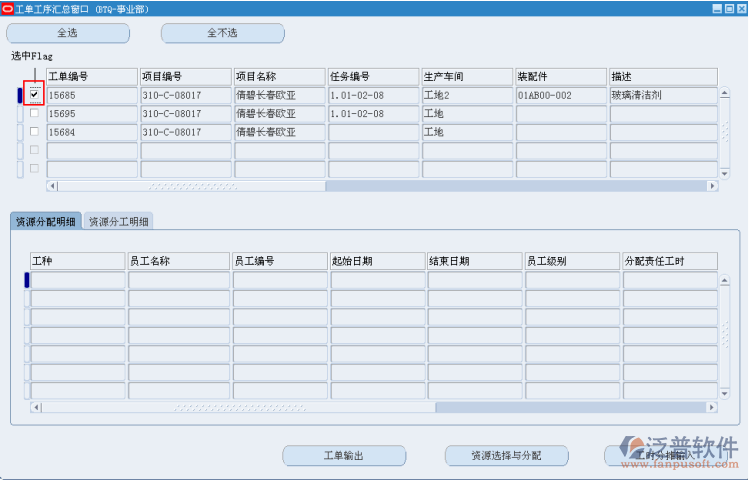The width and height of the screenshot is (749, 480).
Task: Click the 工单输出 button
Action: tap(343, 456)
